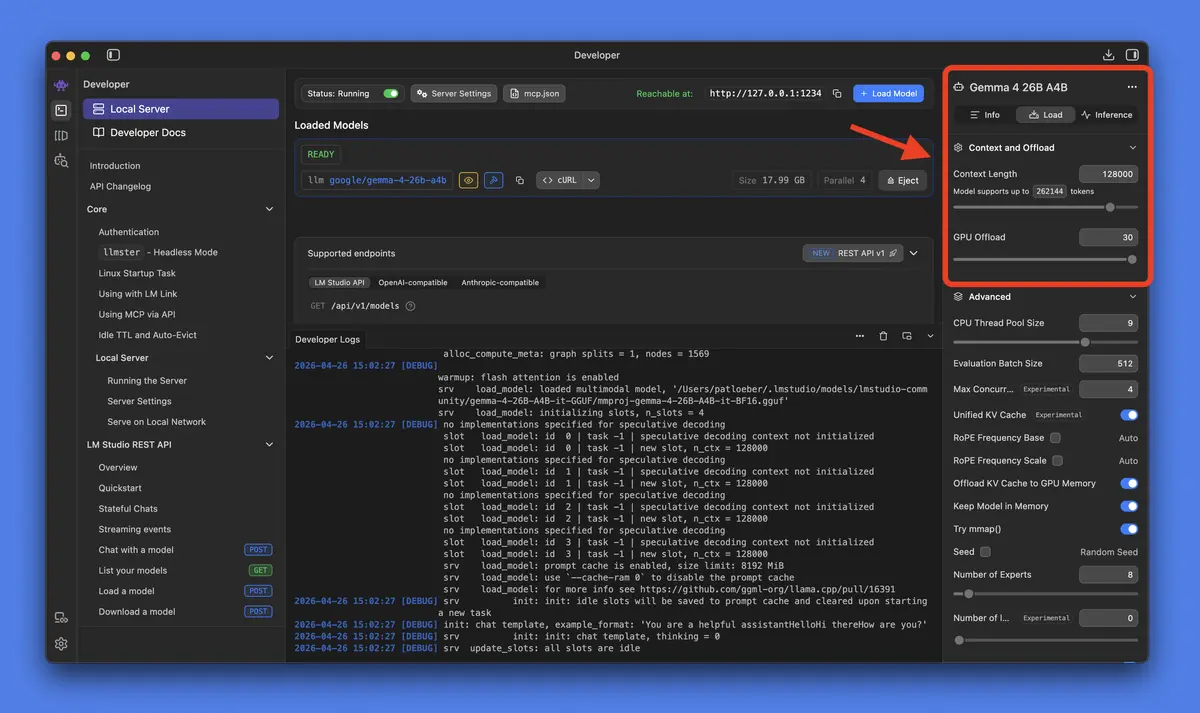The image size is (1200, 713).
Task: Open the Quickstart docs page
Action: pyautogui.click(x=120, y=488)
